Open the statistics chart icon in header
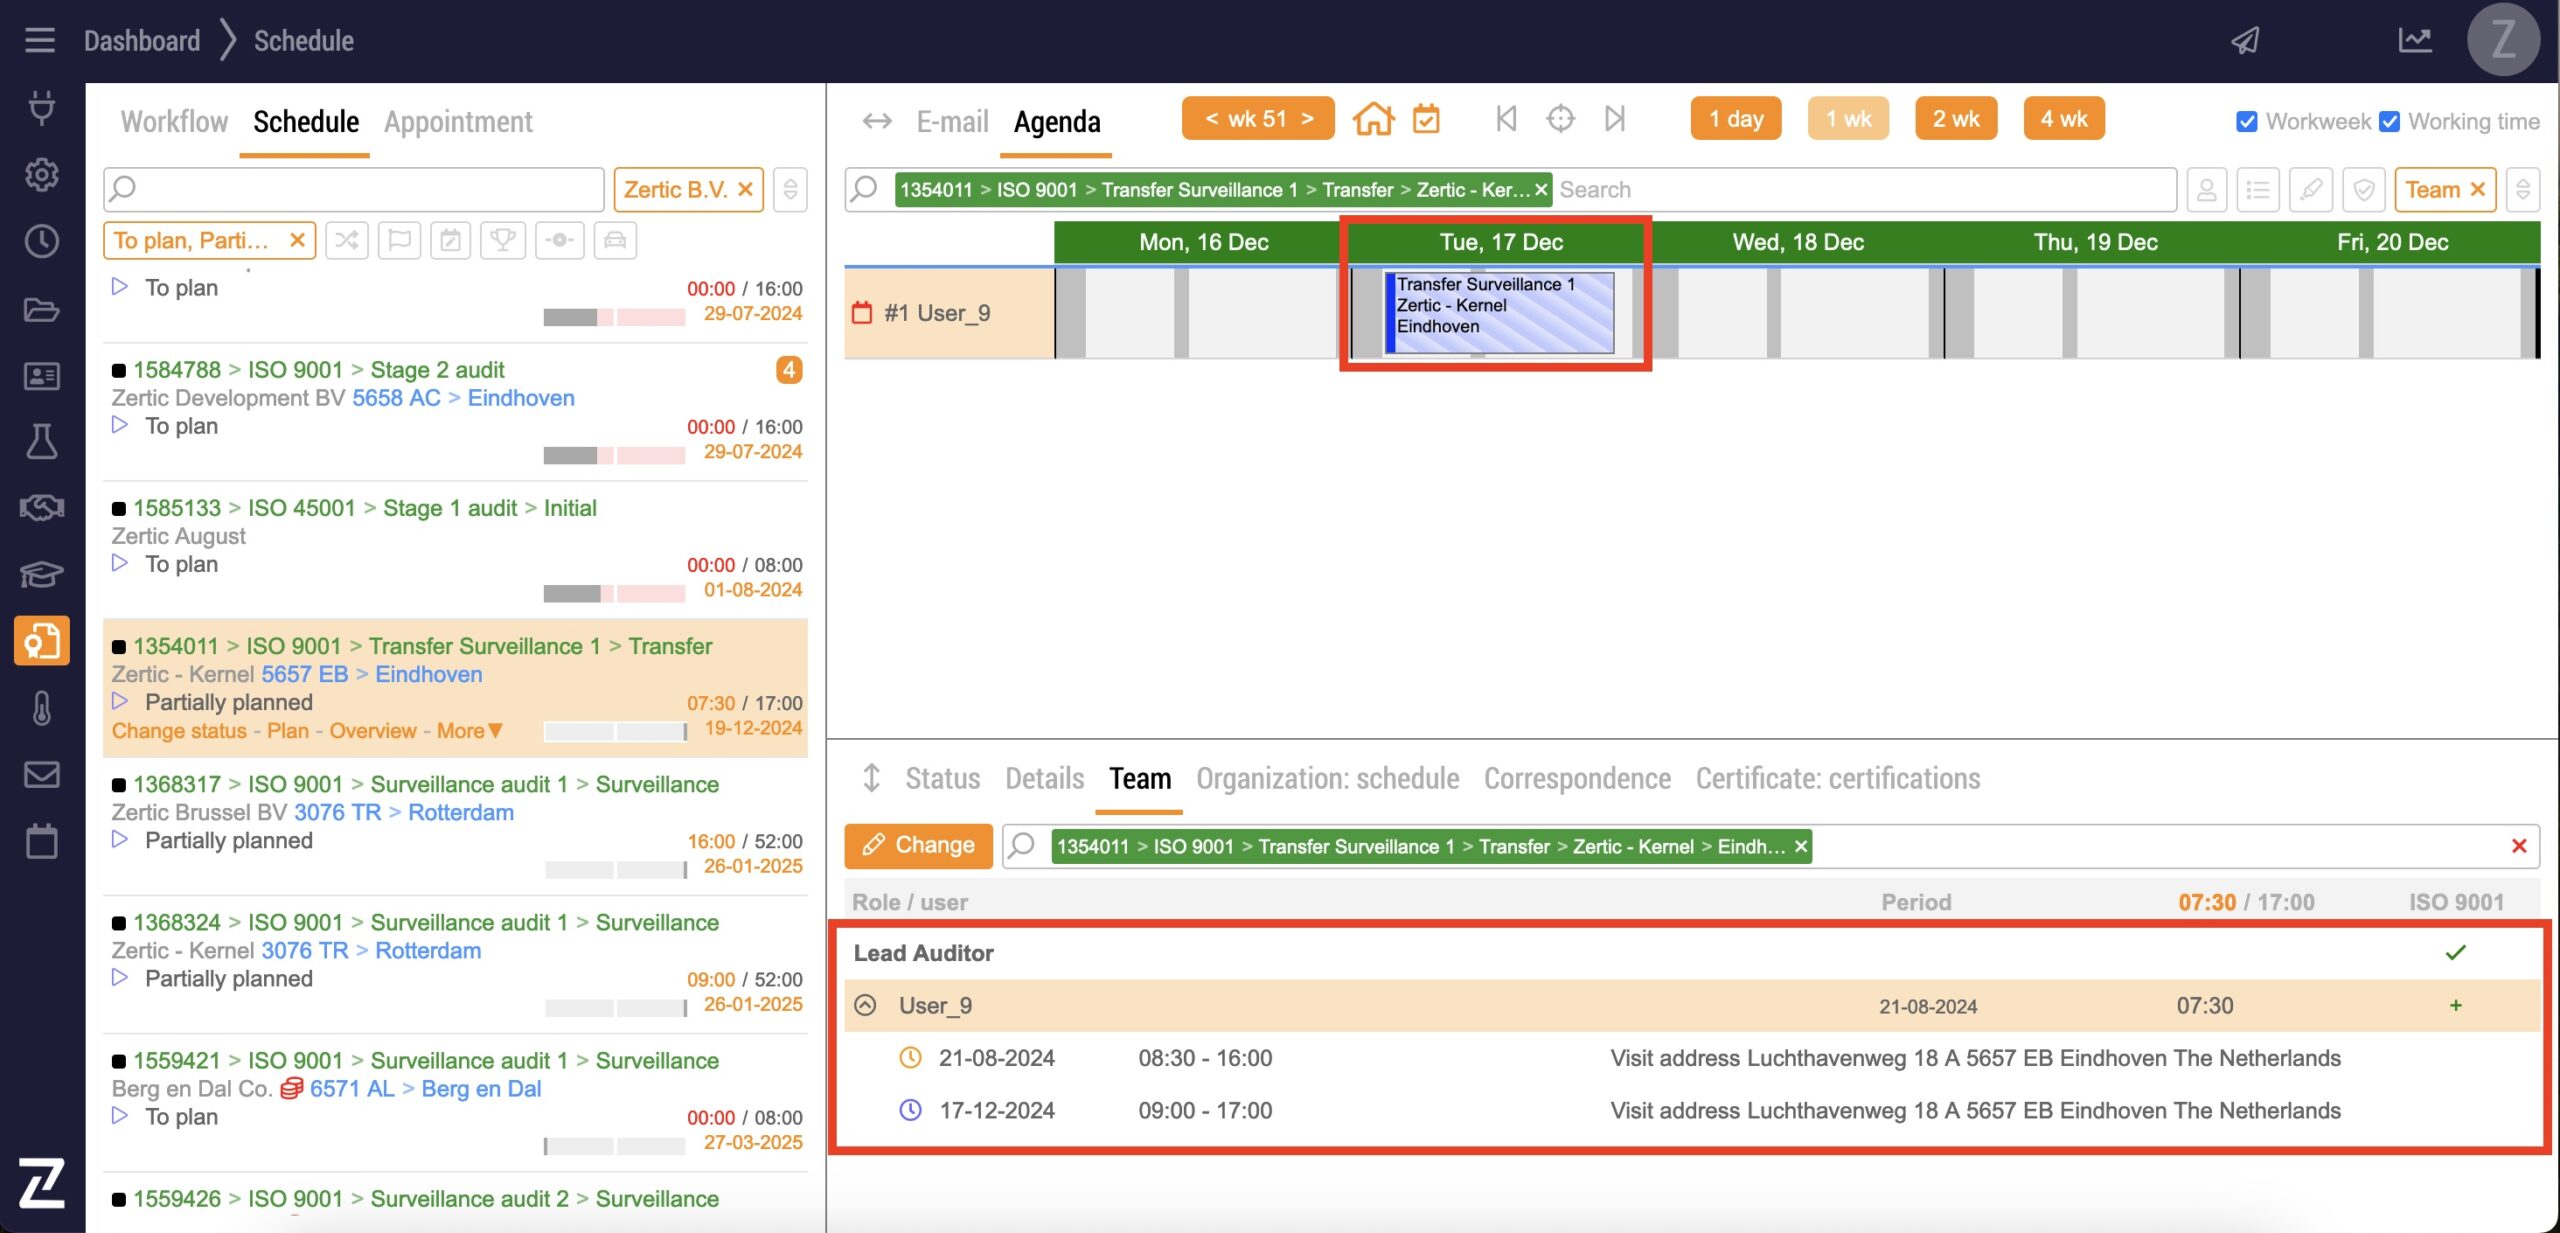This screenshot has height=1233, width=2560. [x=2414, y=40]
